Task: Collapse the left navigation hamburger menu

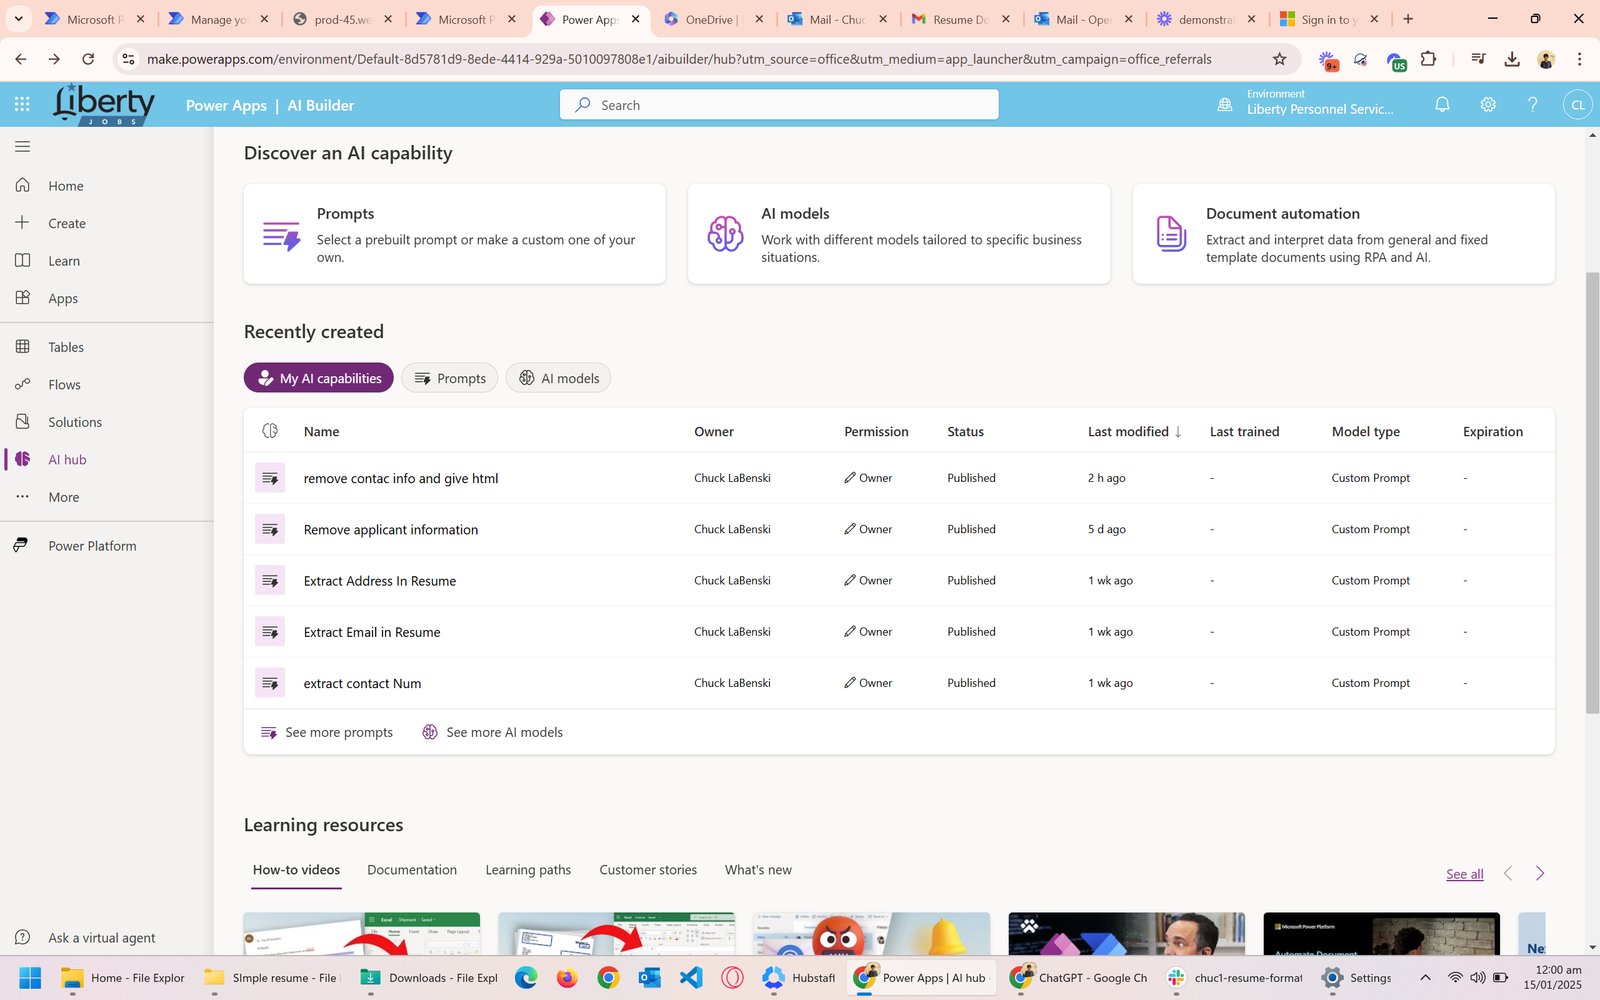Action: (x=22, y=147)
